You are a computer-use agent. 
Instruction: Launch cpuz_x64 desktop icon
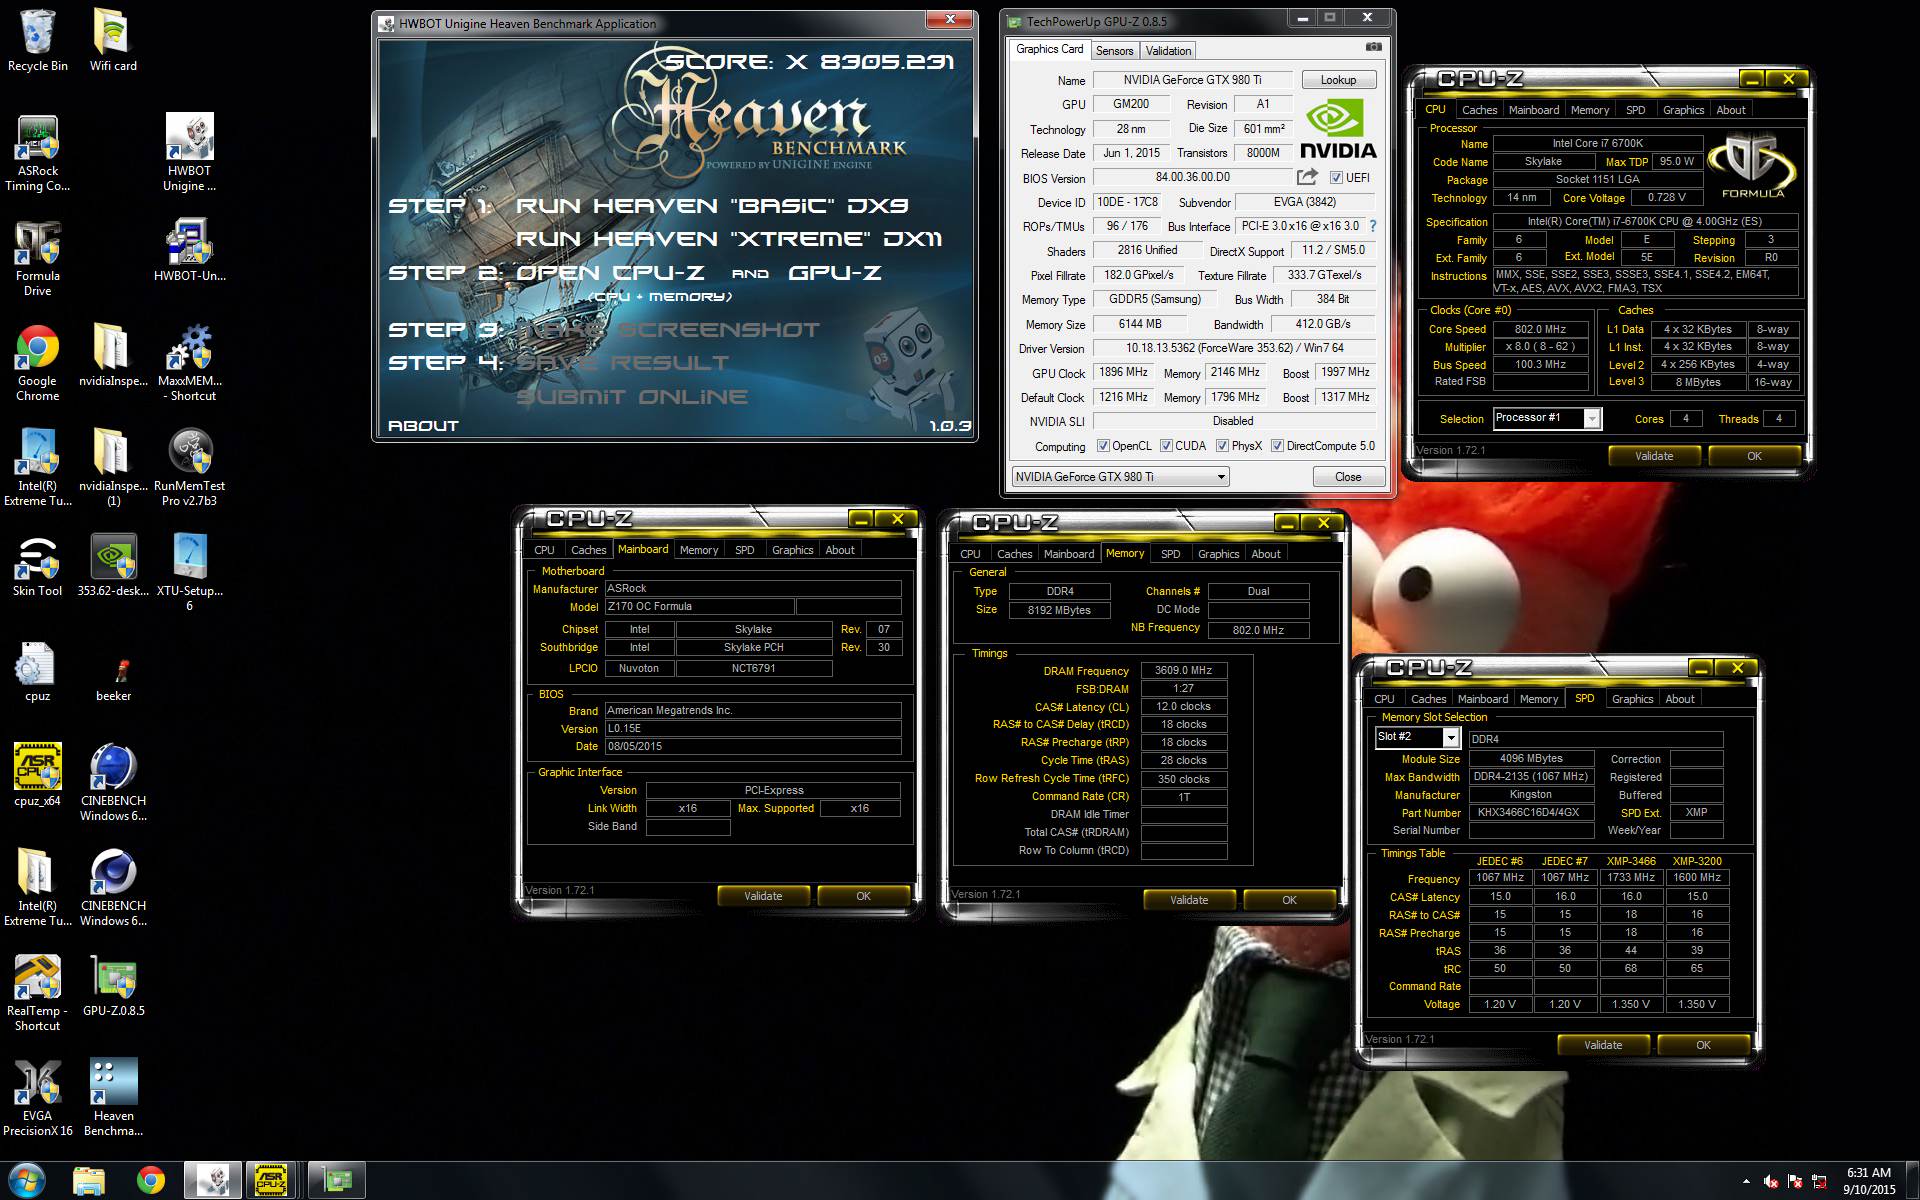[x=38, y=775]
